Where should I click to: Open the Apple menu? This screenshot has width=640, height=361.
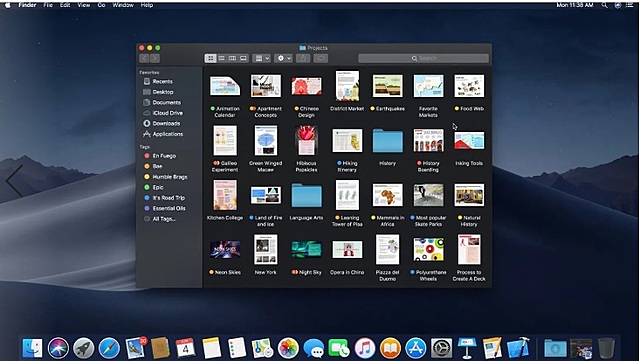7,5
